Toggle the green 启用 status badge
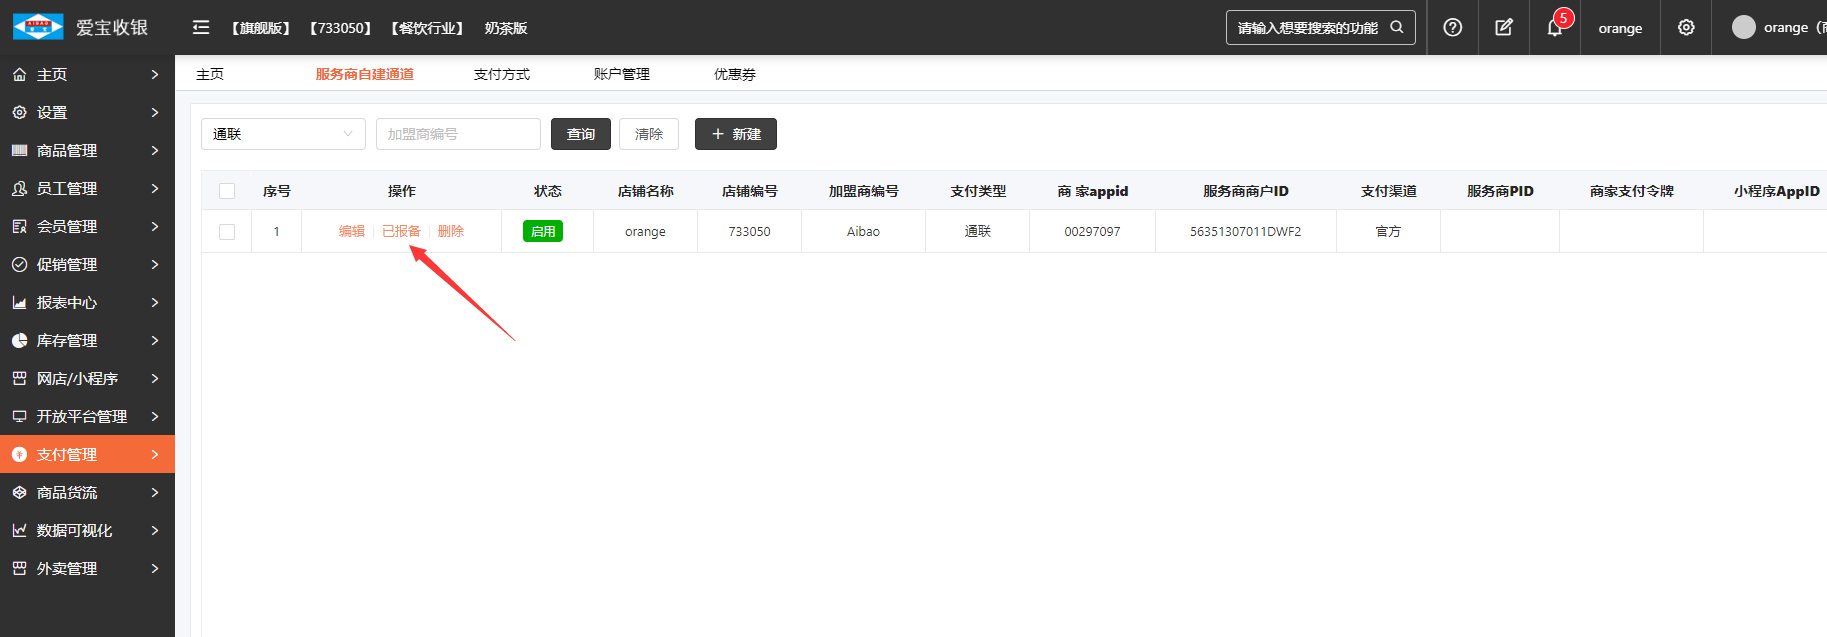Image resolution: width=1827 pixels, height=637 pixels. 543,232
